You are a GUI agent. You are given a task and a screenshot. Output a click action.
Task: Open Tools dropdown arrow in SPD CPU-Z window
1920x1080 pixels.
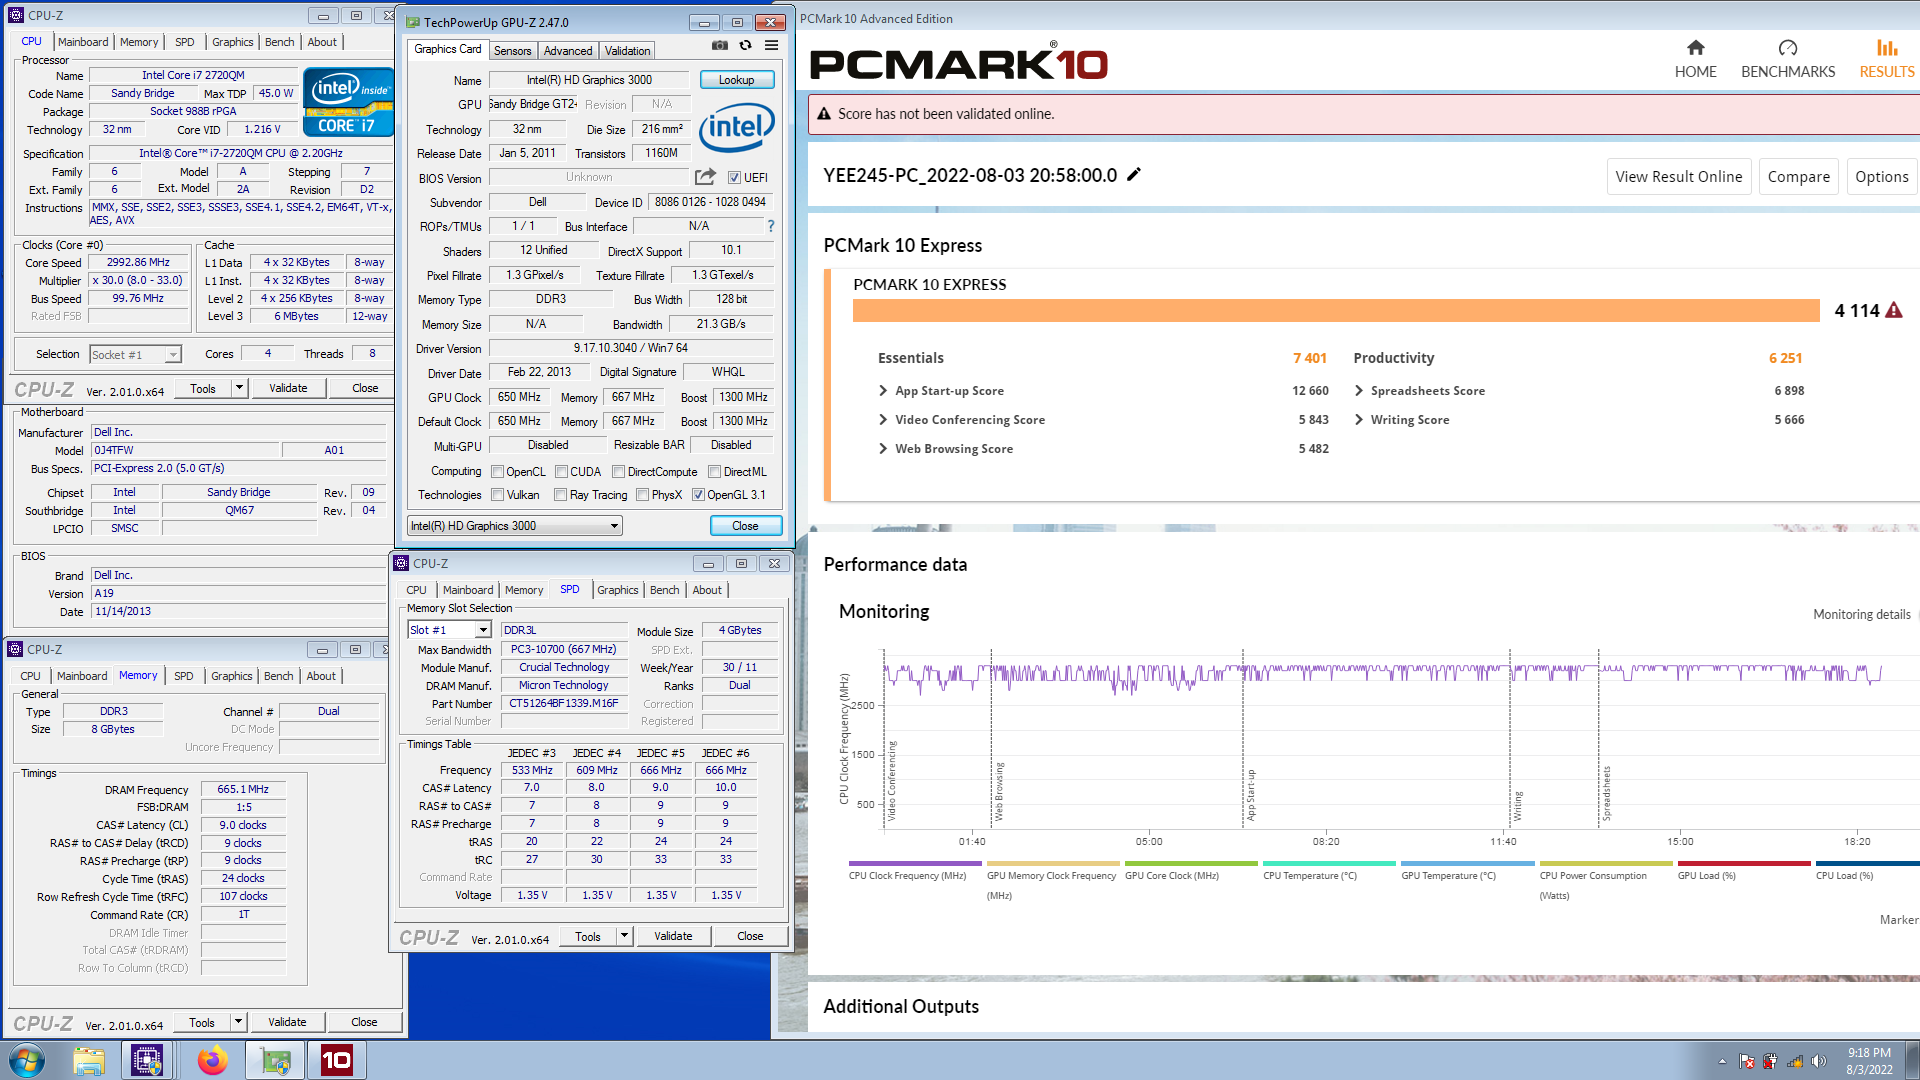pos(624,936)
